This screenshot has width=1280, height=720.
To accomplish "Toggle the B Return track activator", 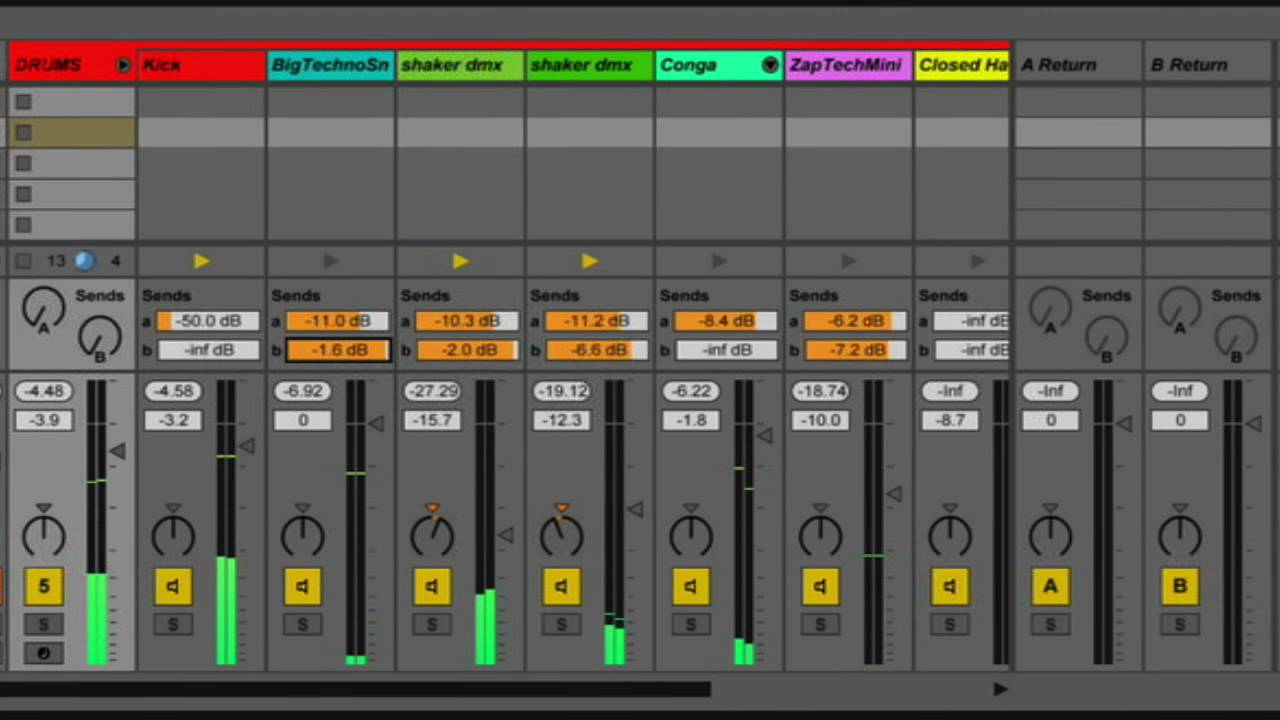I will click(x=1180, y=587).
